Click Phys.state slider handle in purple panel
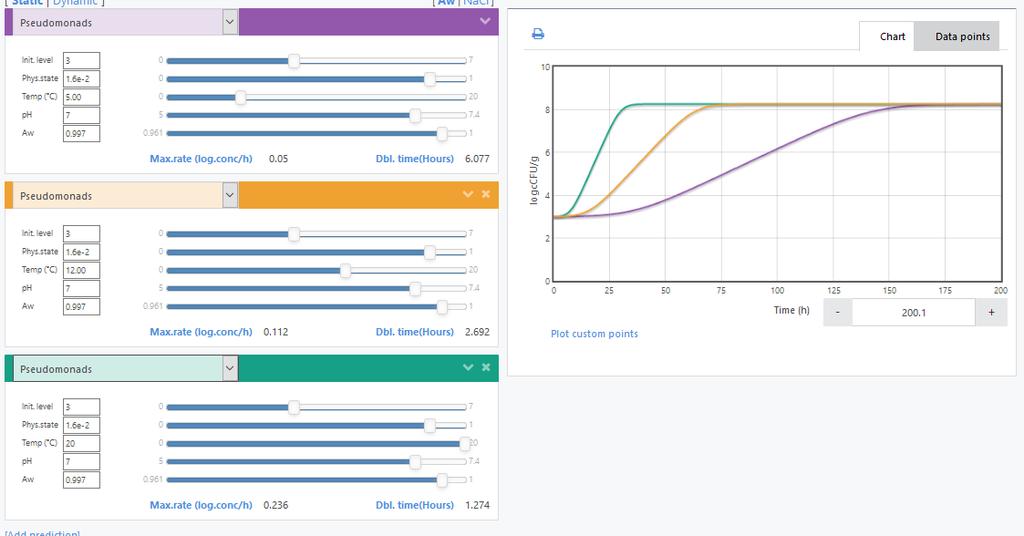1024x536 pixels. [x=430, y=79]
